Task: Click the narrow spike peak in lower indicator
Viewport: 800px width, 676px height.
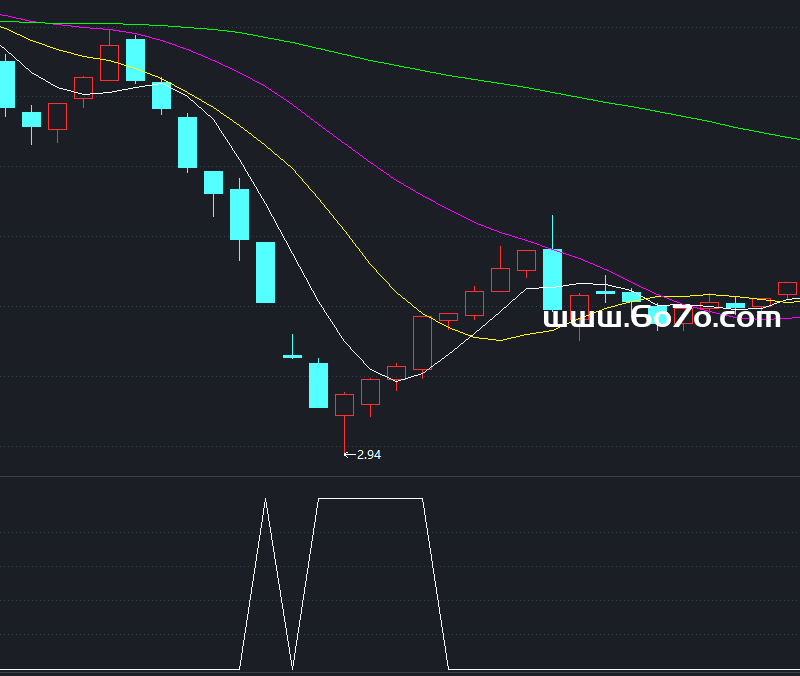Action: (265, 500)
